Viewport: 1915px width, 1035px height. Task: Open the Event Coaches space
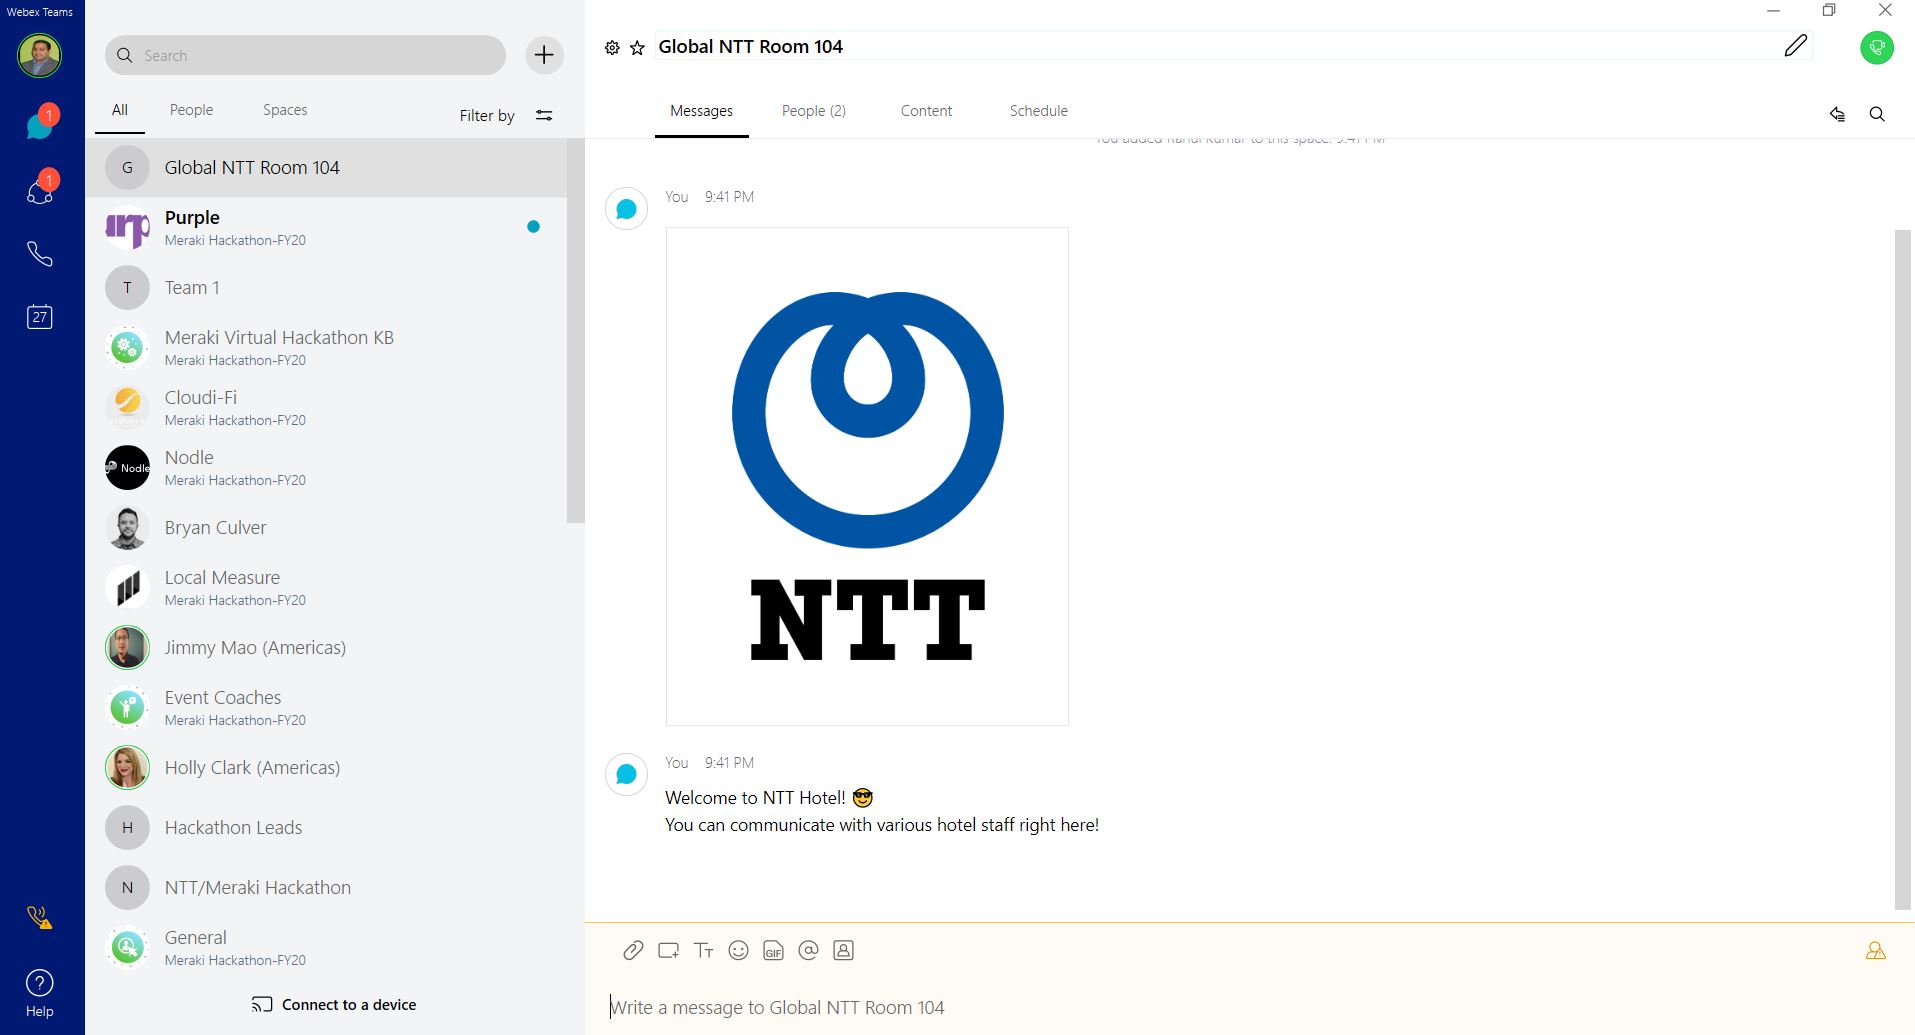click(326, 708)
